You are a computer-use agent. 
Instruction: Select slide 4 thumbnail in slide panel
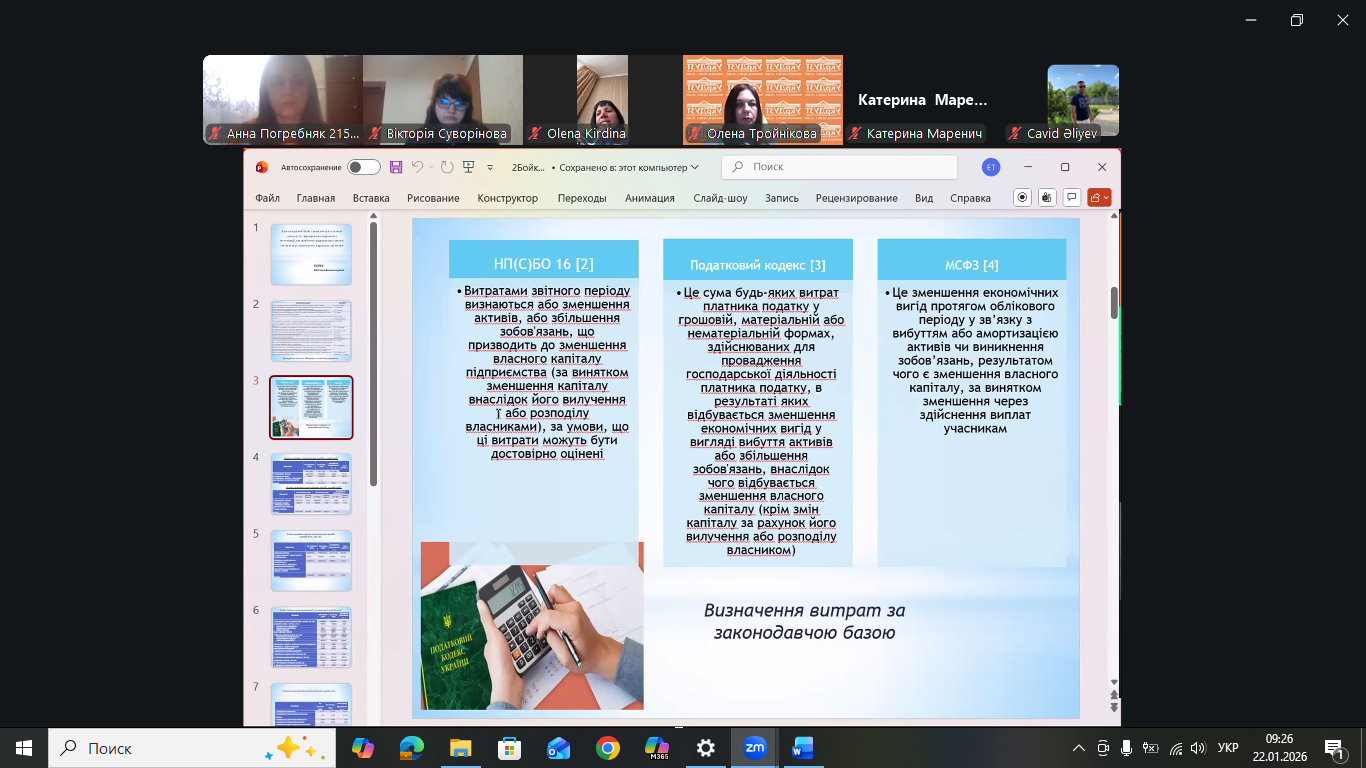pos(311,484)
